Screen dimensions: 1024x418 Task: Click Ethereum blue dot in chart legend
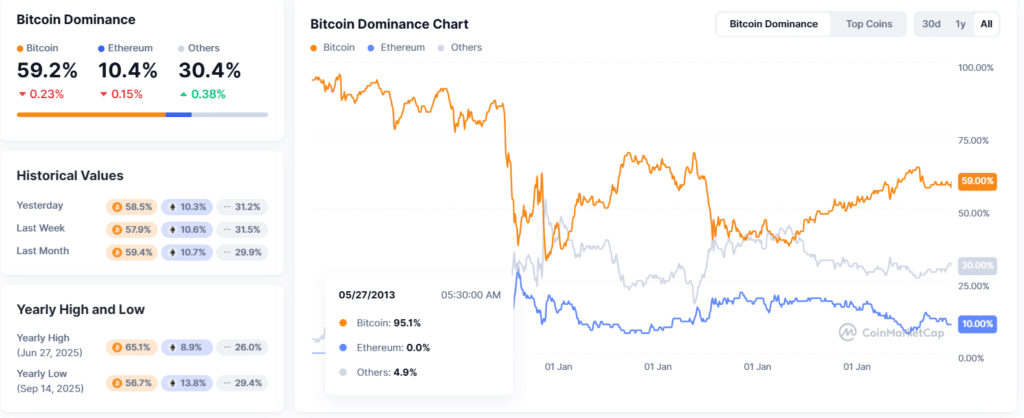coord(372,48)
